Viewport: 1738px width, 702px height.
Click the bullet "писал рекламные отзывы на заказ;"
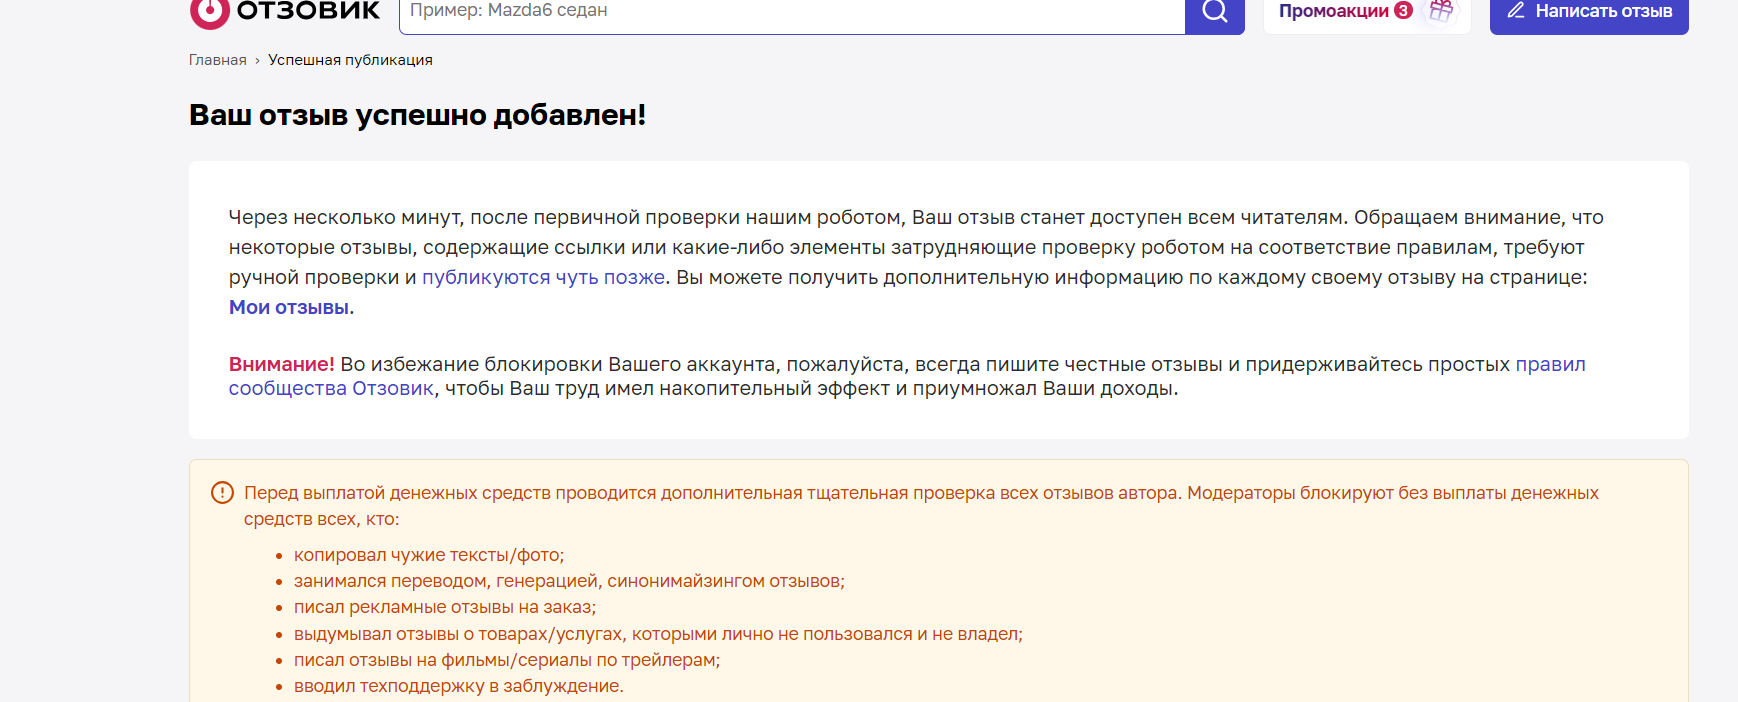click(445, 607)
